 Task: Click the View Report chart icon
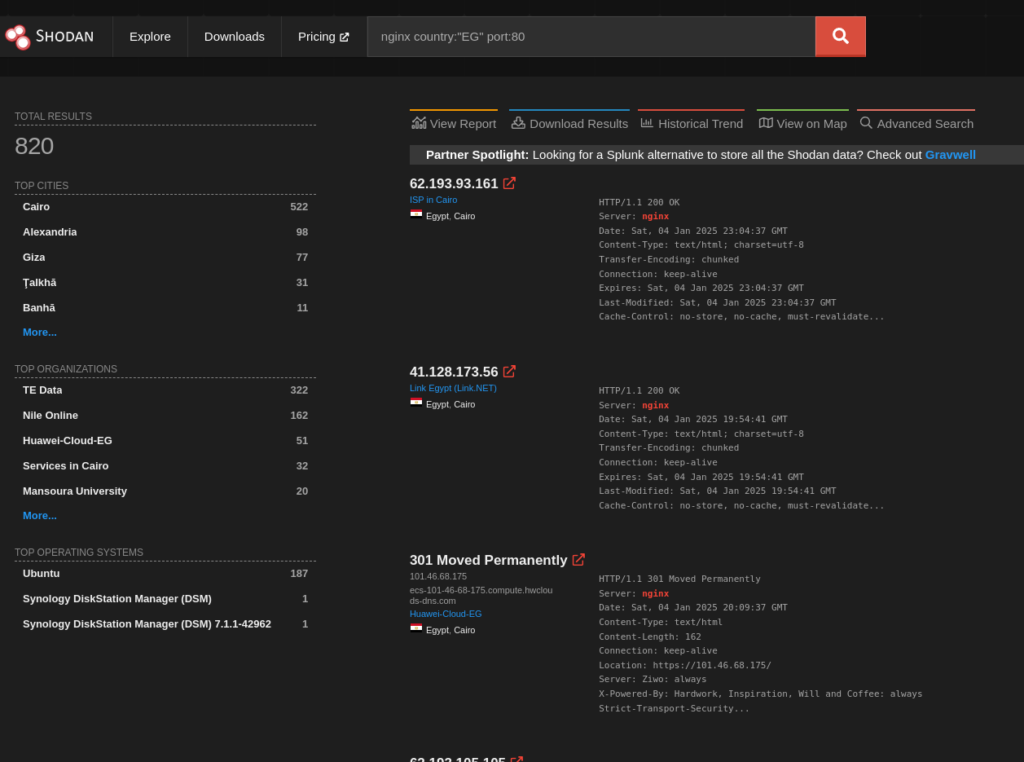pyautogui.click(x=419, y=123)
